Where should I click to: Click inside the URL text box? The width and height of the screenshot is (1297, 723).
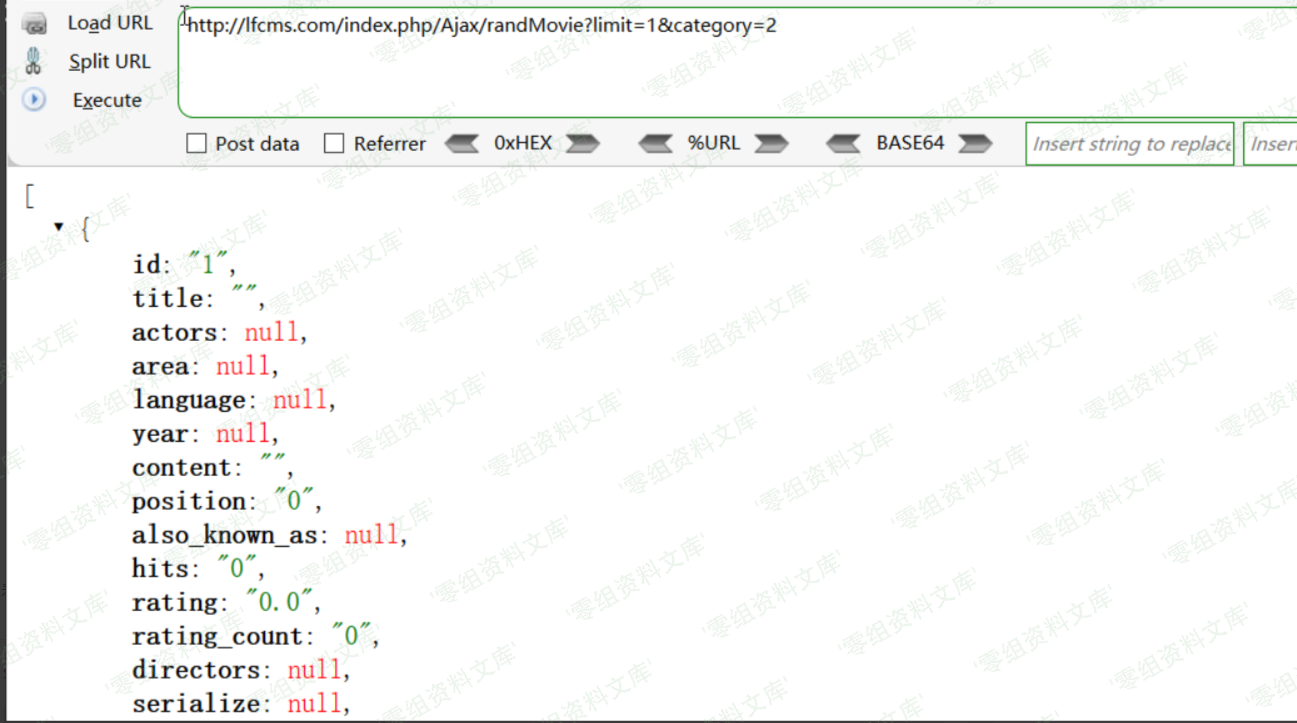click(x=700, y=70)
